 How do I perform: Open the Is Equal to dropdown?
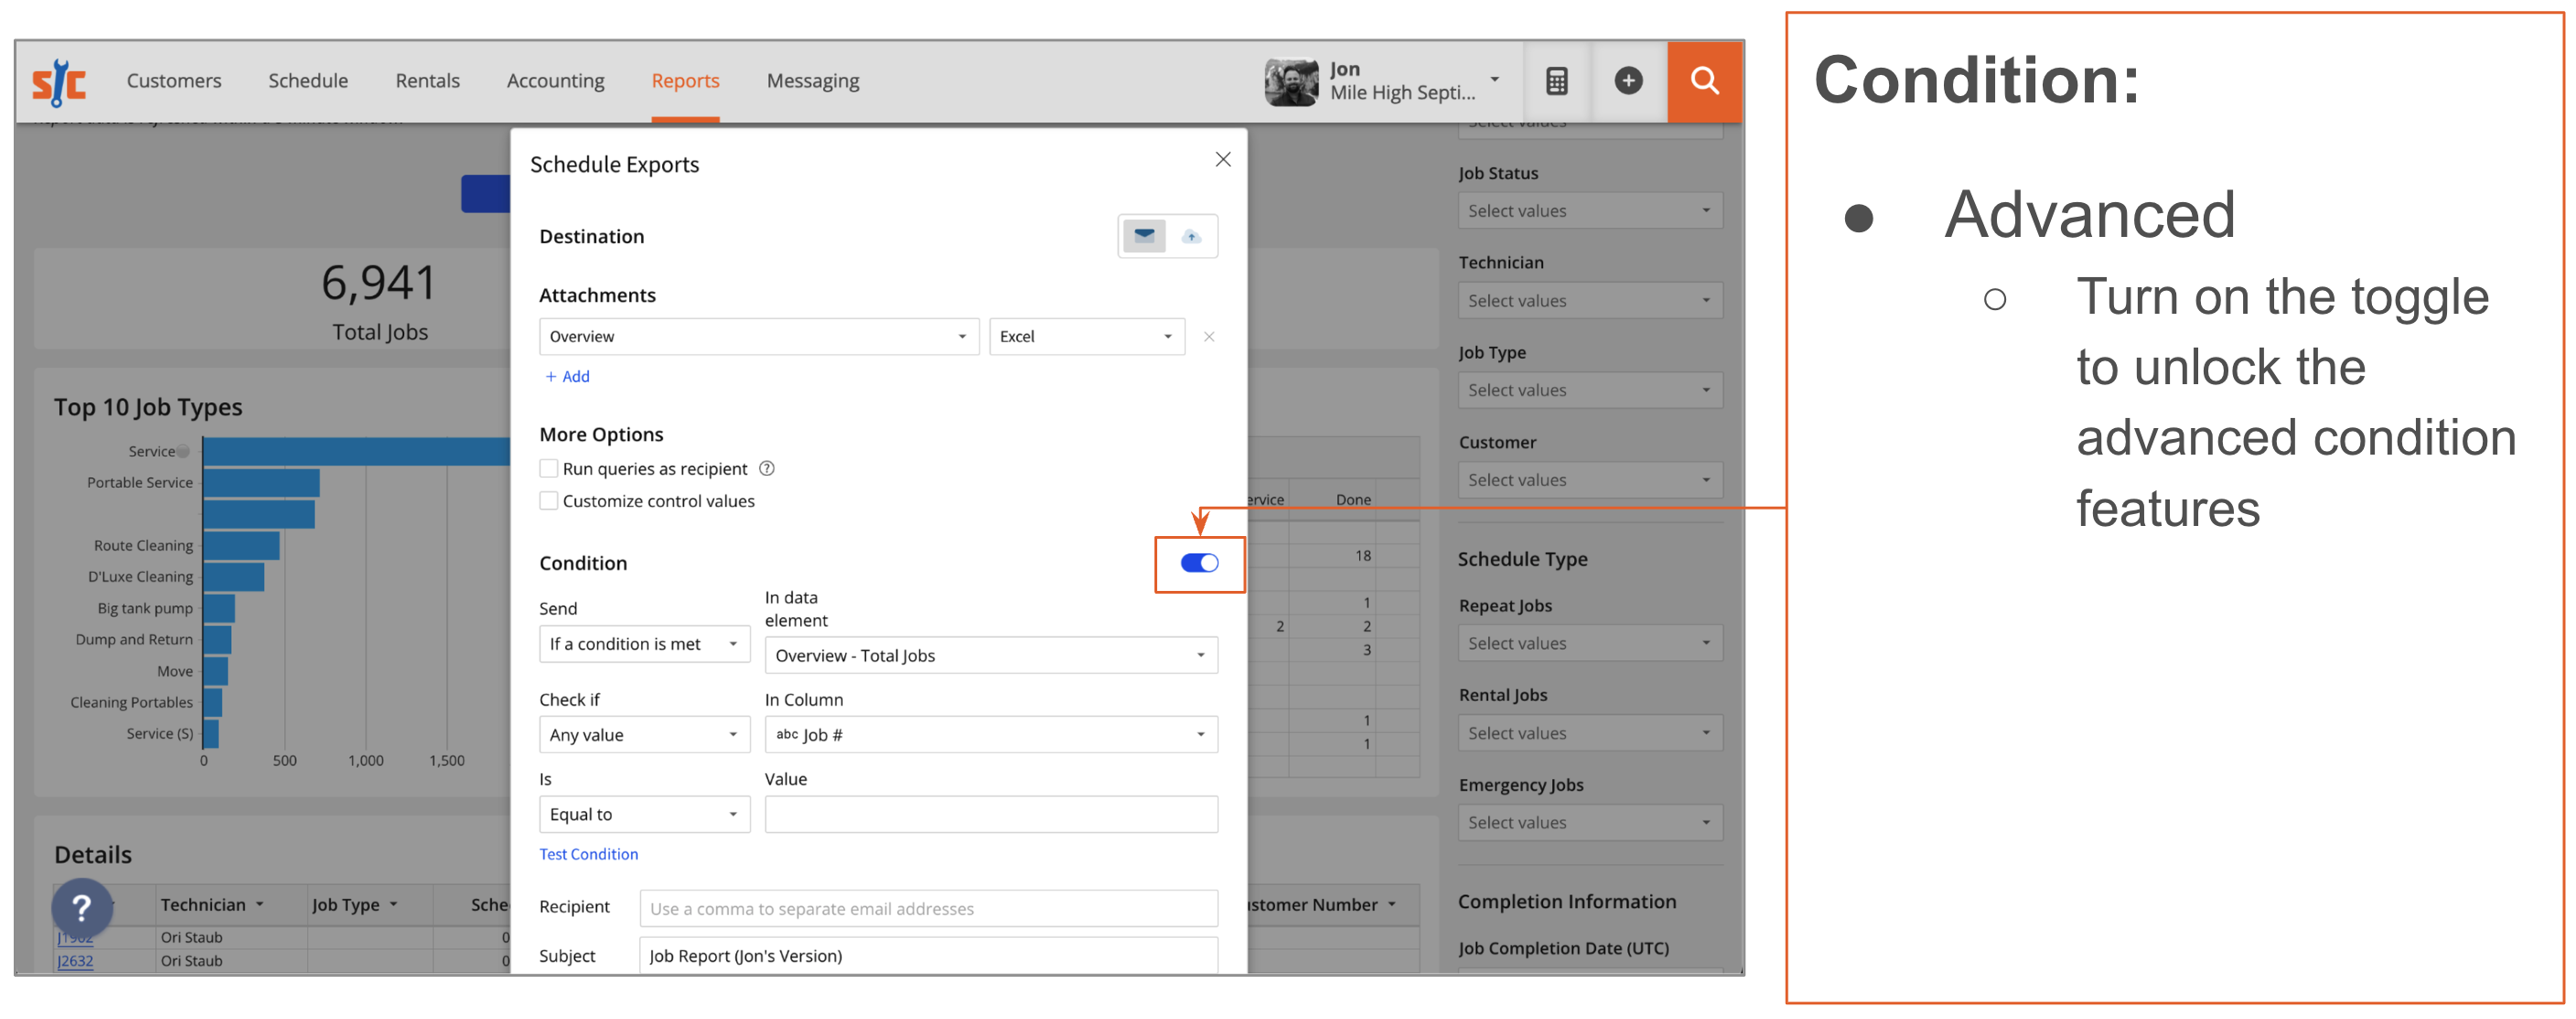644,814
